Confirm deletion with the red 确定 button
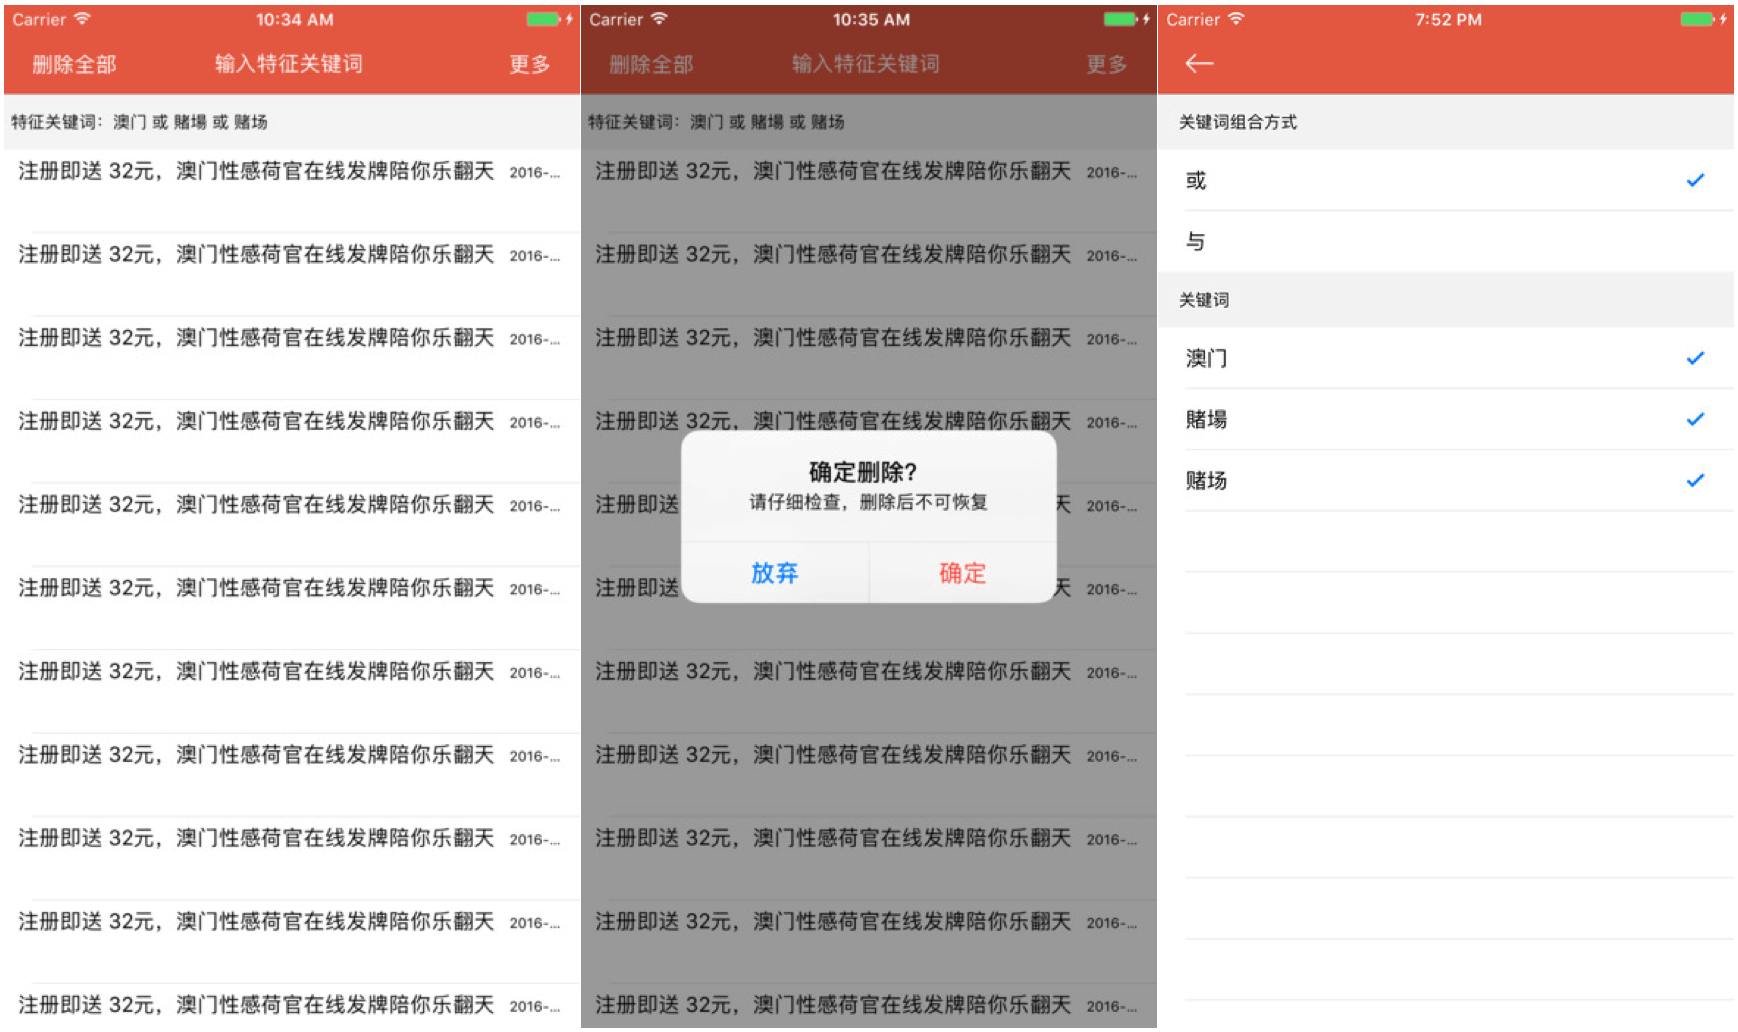The image size is (1738, 1032). [x=962, y=573]
